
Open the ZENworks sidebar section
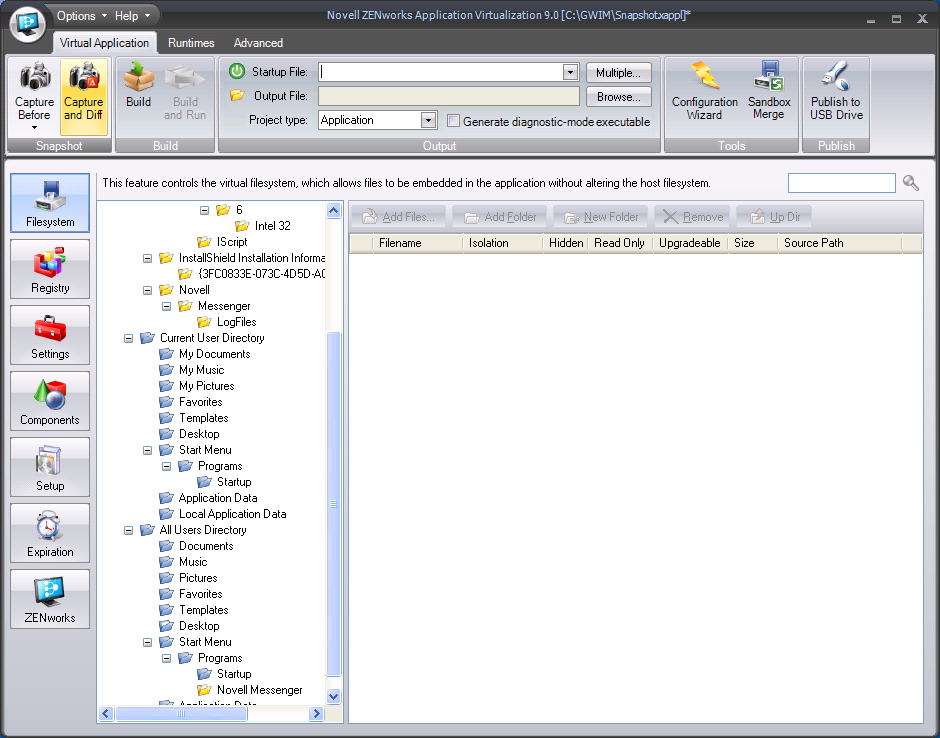point(50,599)
